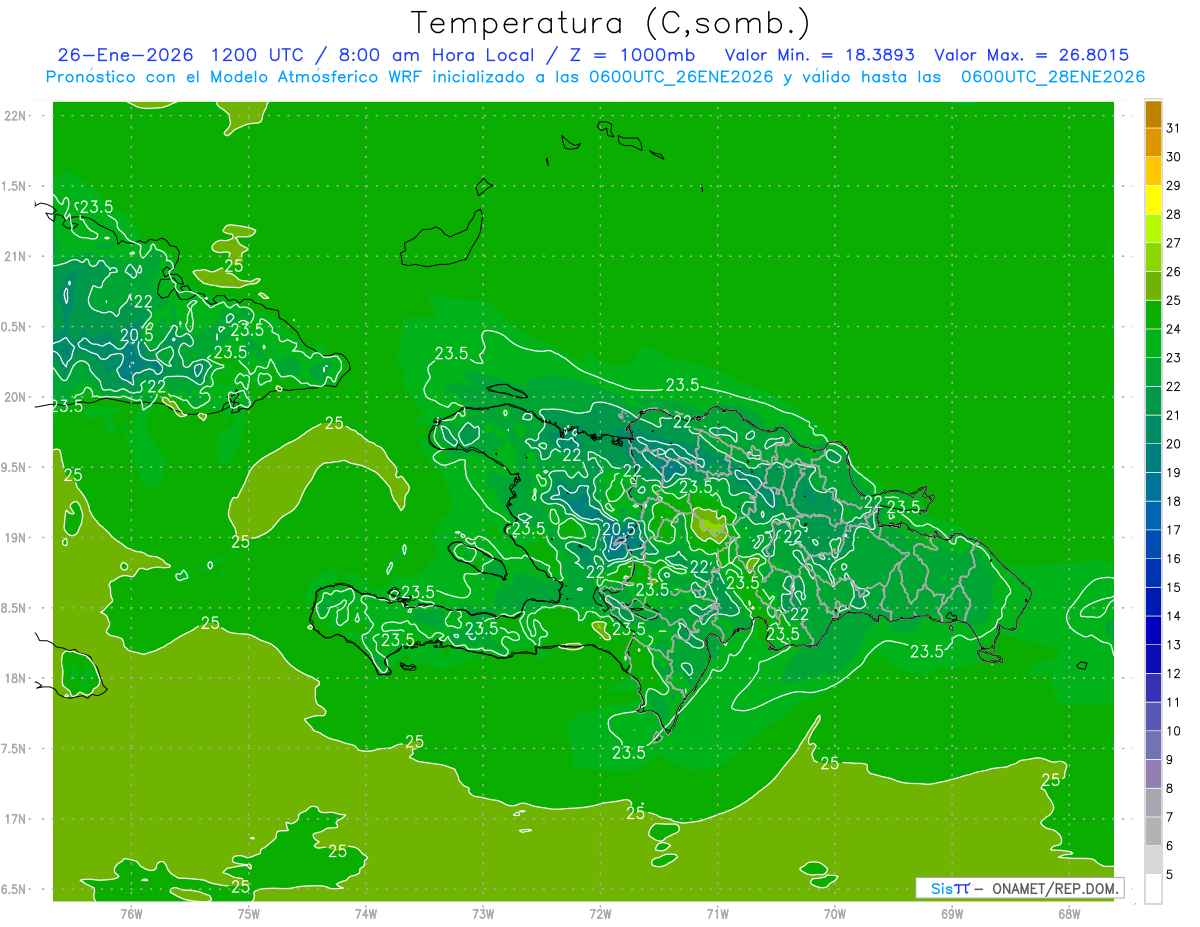
Task: Click the '71W' longitude axis label
Action: pos(717,915)
